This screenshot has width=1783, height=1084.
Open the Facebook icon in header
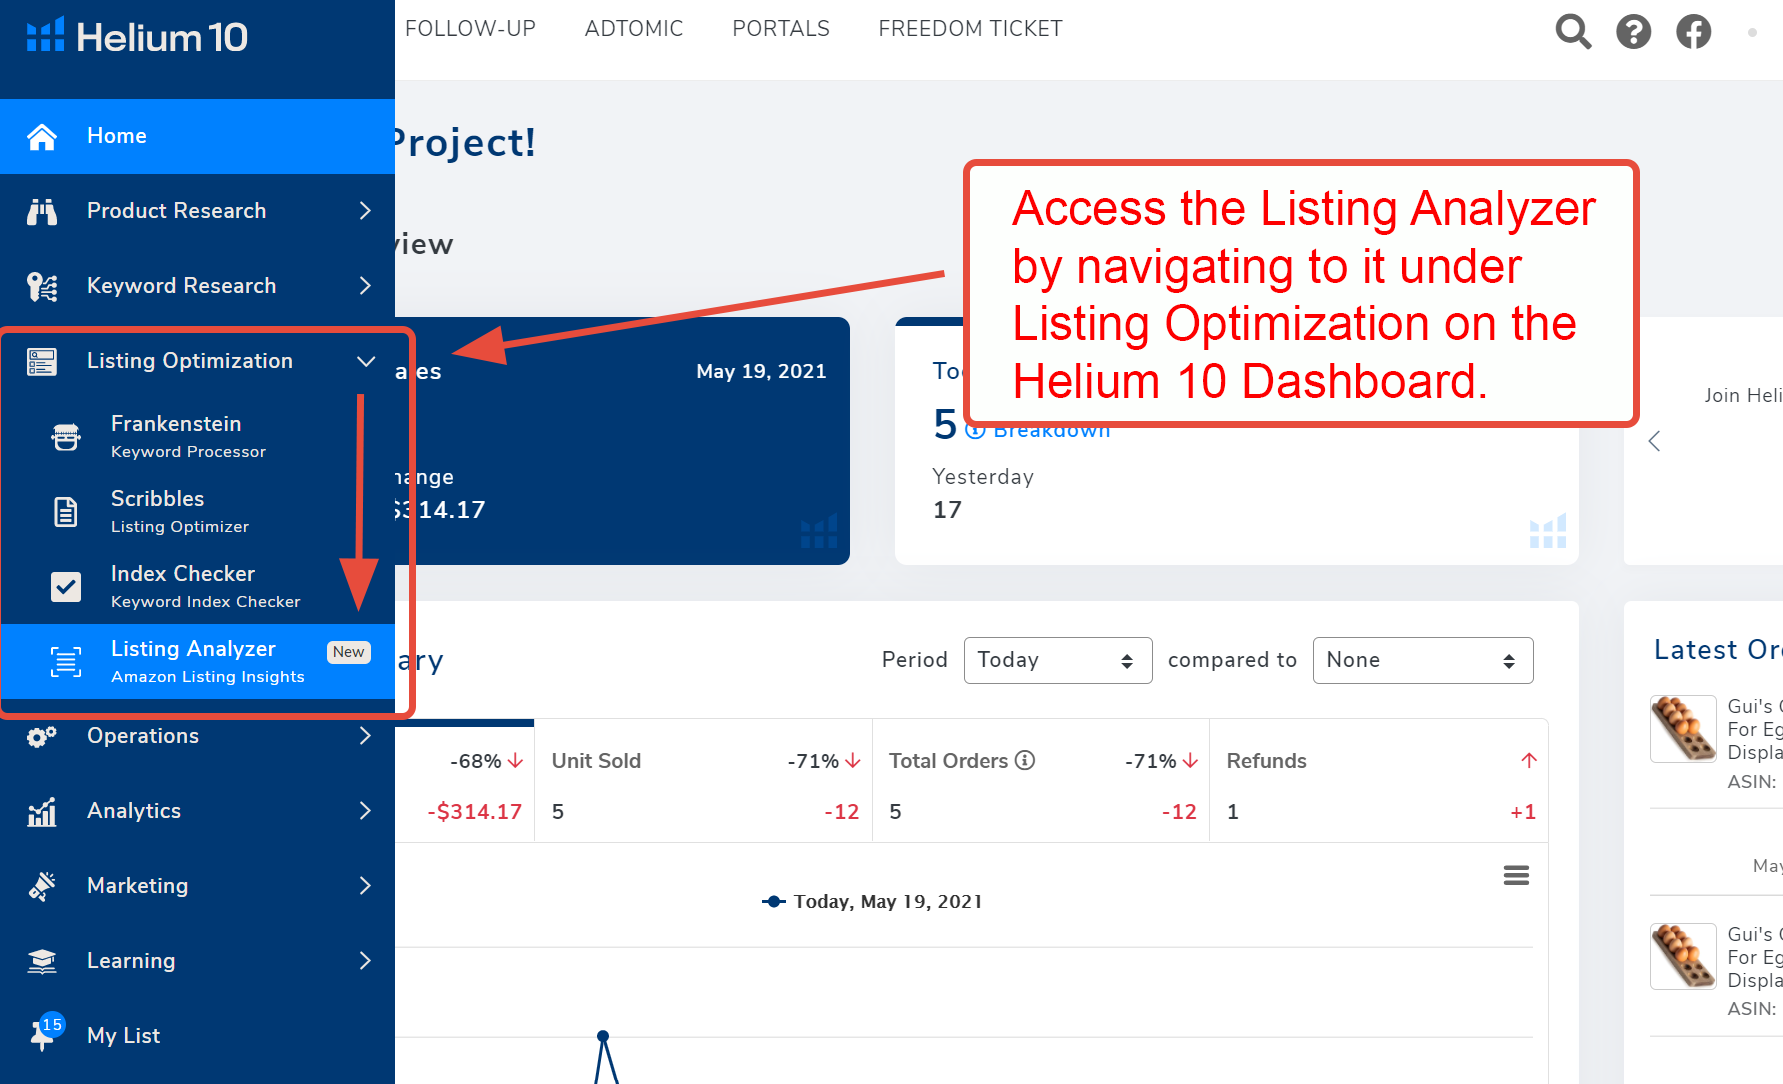pyautogui.click(x=1694, y=32)
